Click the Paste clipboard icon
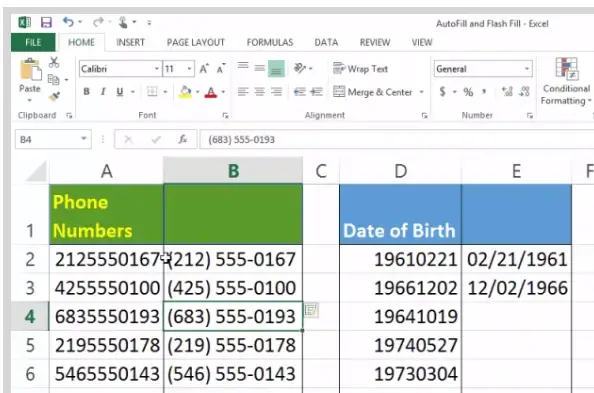 pyautogui.click(x=30, y=69)
